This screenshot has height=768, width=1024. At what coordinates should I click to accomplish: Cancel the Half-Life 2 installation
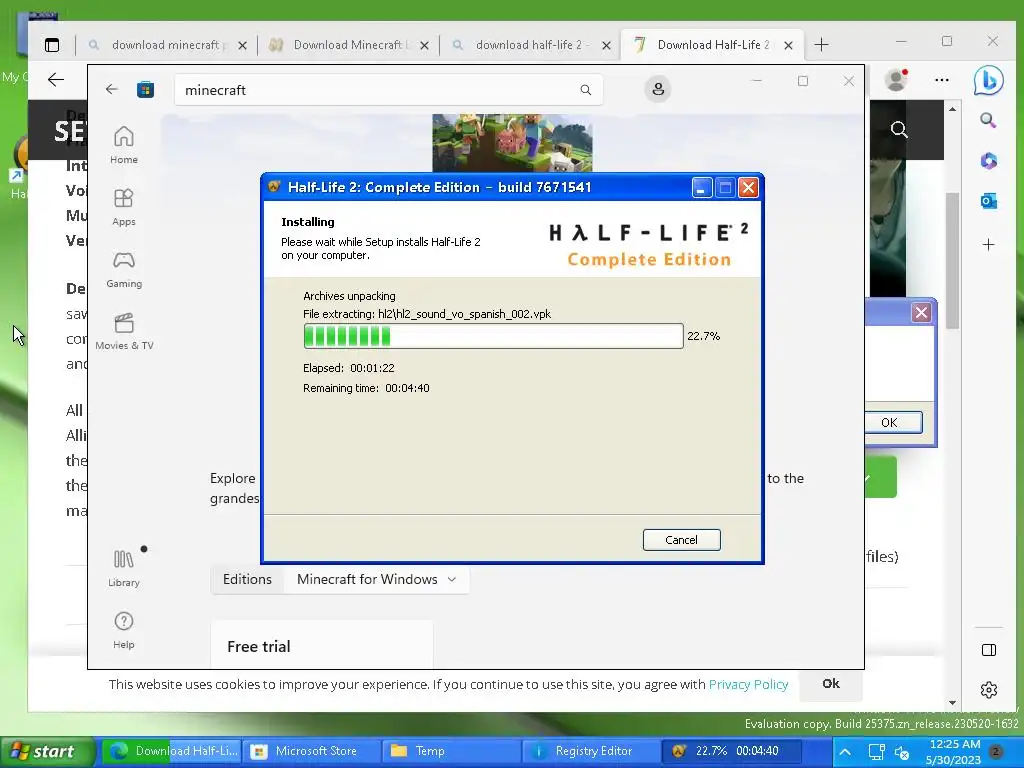click(x=681, y=540)
